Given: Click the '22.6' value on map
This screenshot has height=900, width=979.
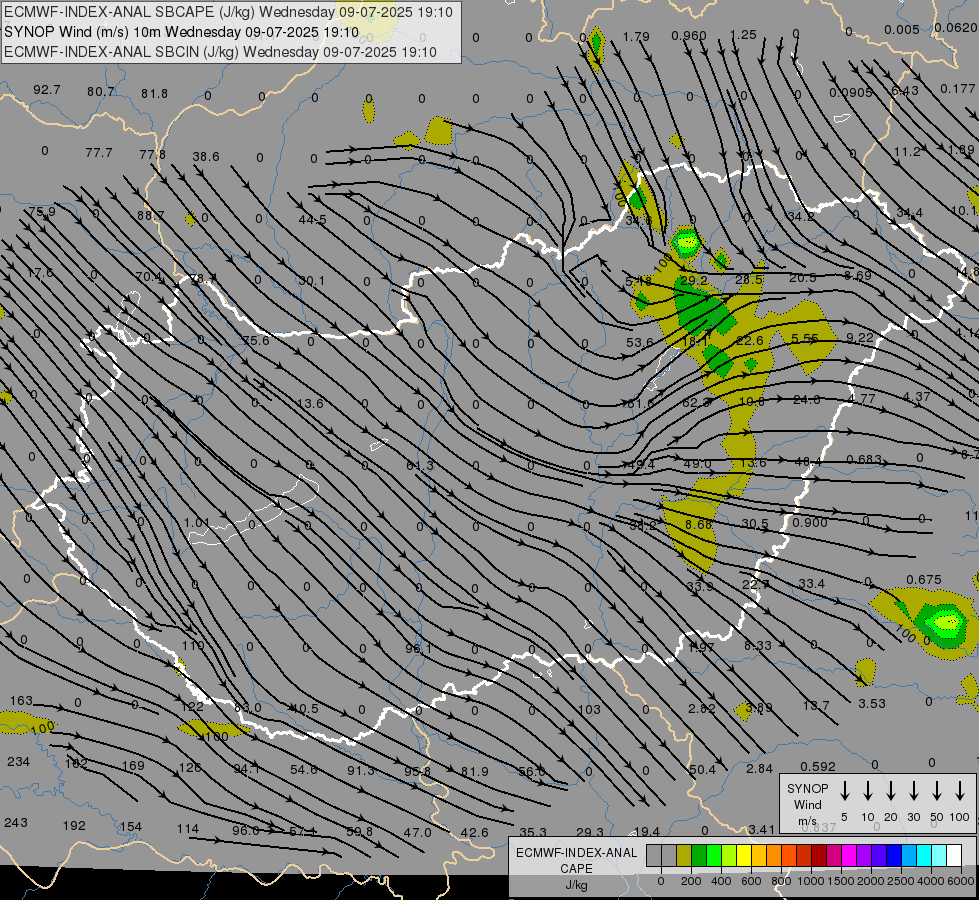Looking at the screenshot, I should tap(750, 340).
